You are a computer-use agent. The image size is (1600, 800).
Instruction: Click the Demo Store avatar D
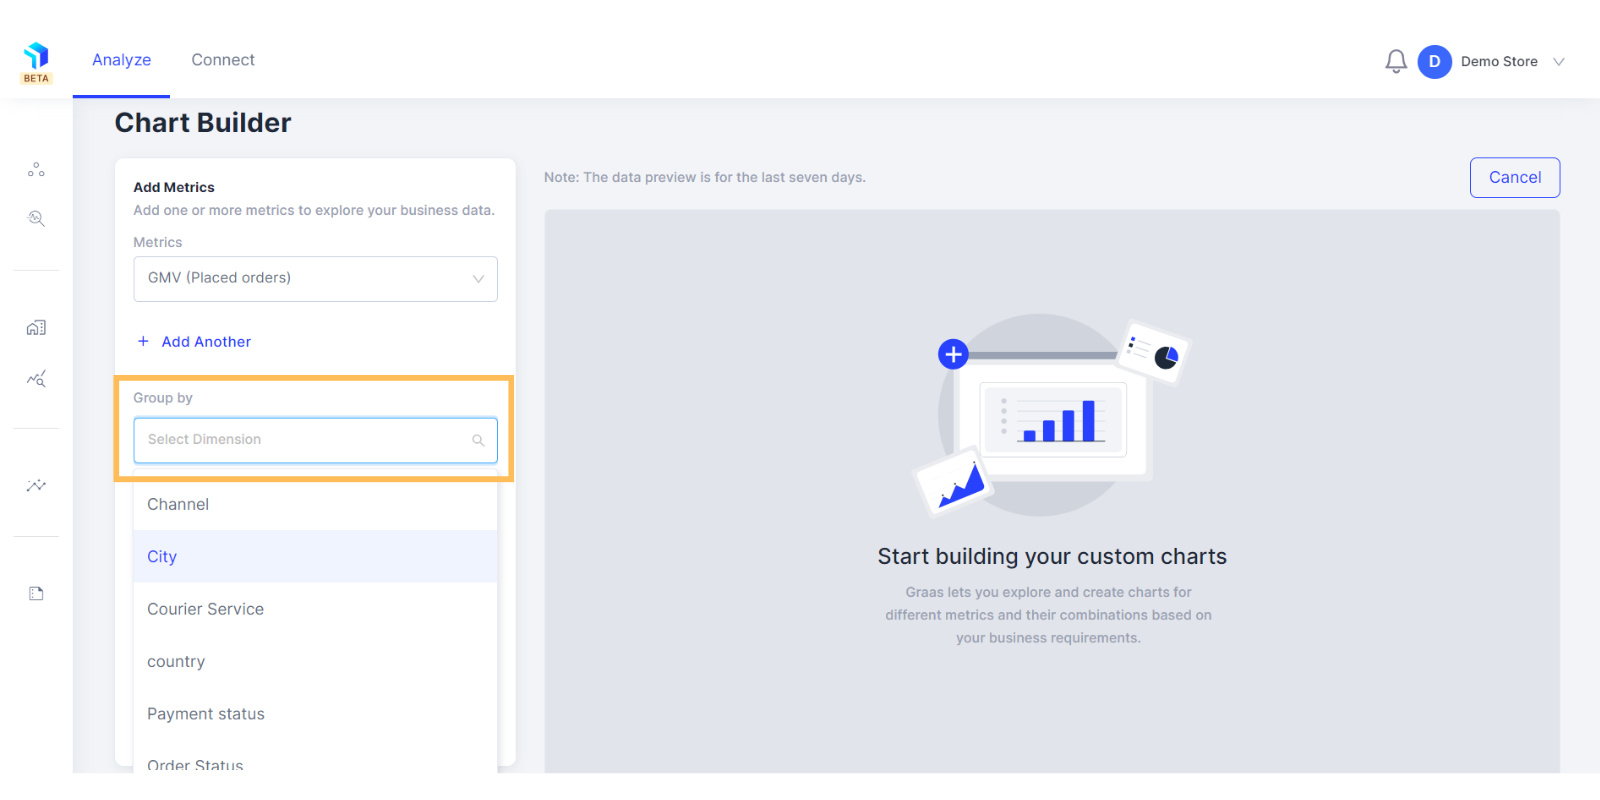click(x=1434, y=62)
